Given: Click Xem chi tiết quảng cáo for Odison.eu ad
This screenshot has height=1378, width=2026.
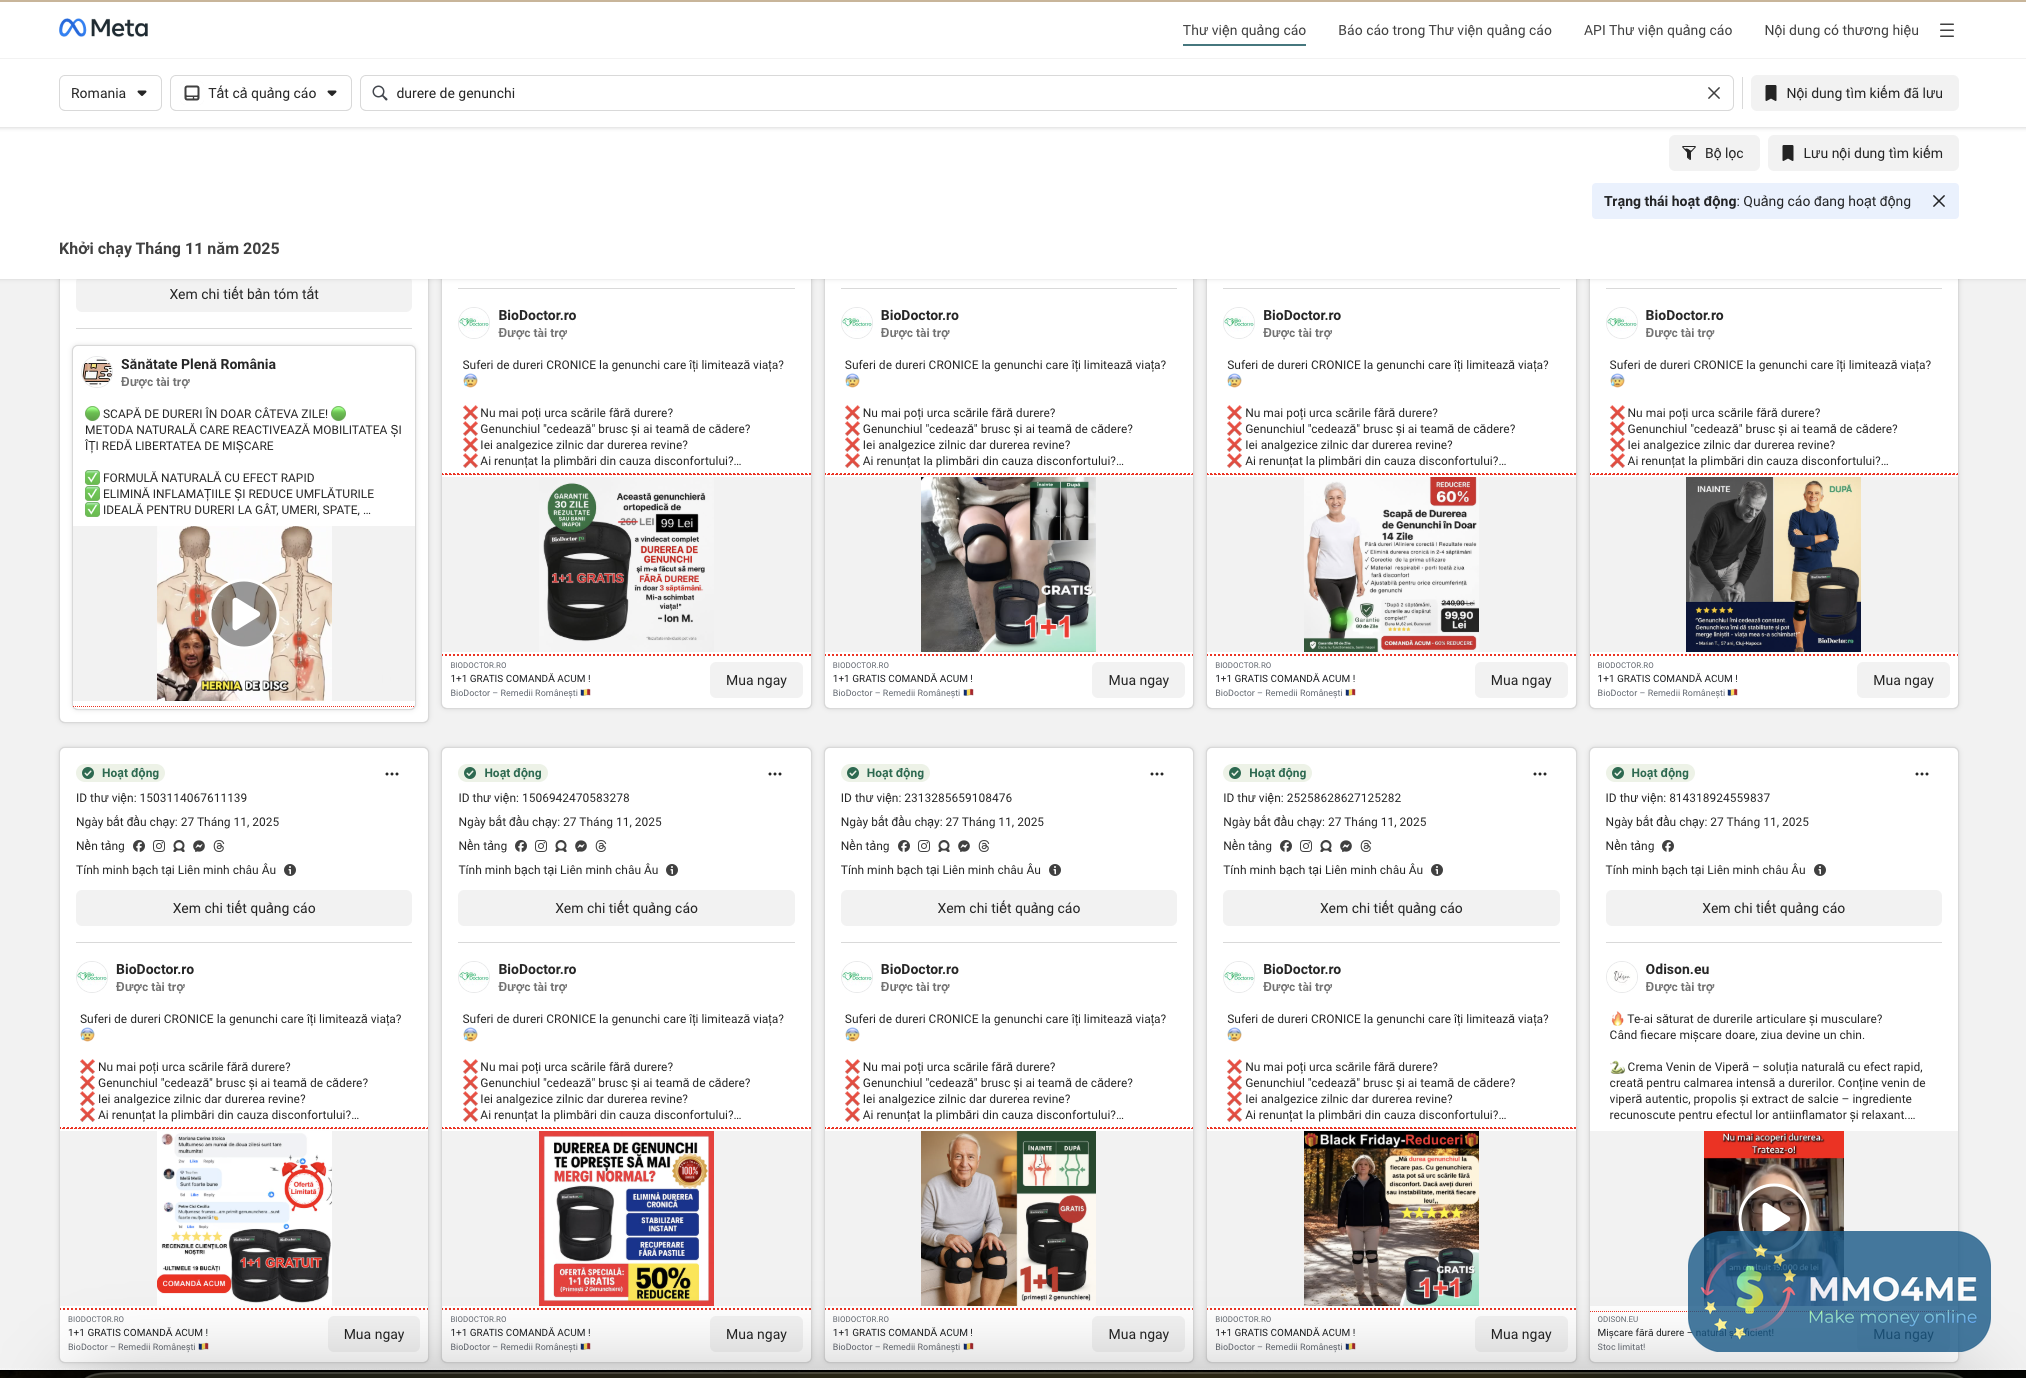Looking at the screenshot, I should click(x=1773, y=908).
